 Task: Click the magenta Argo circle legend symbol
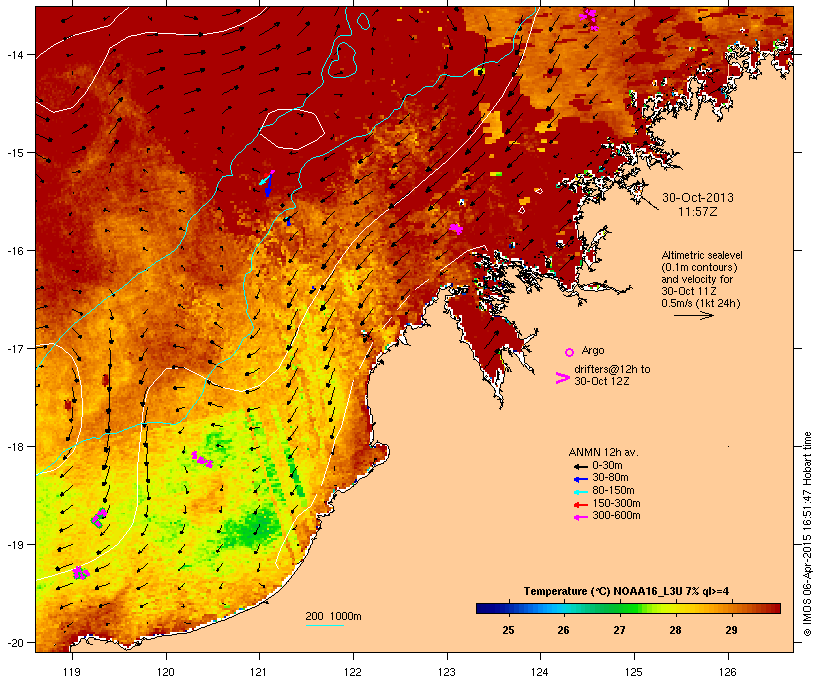tap(570, 353)
